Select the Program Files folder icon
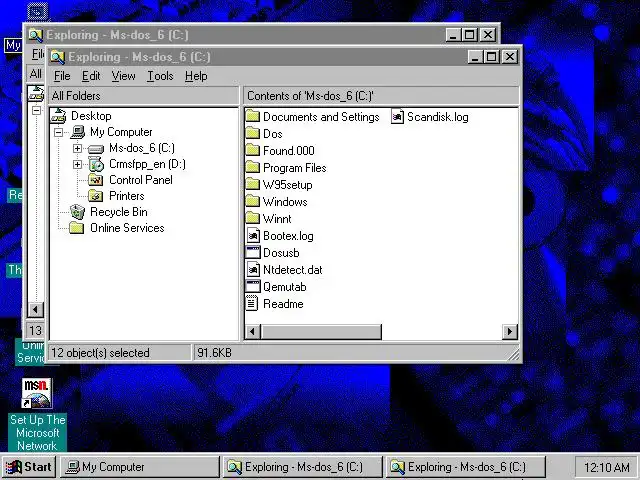The width and height of the screenshot is (640, 480). point(253,168)
